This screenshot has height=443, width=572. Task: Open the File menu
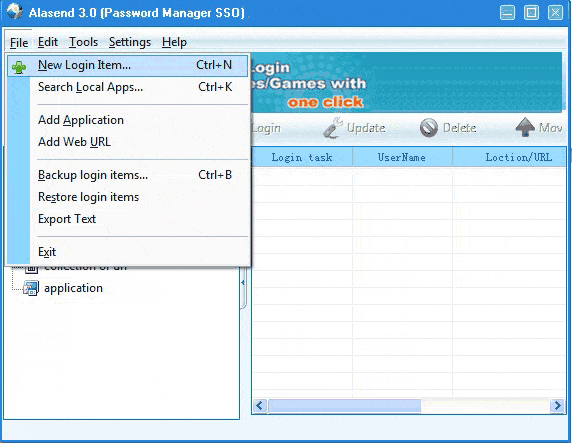(19, 42)
